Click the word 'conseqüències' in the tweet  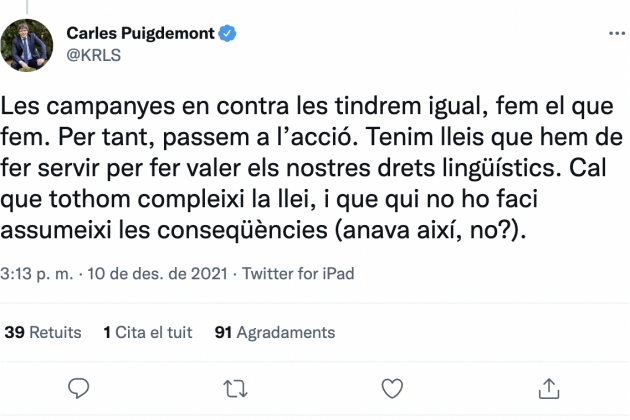coord(242,230)
